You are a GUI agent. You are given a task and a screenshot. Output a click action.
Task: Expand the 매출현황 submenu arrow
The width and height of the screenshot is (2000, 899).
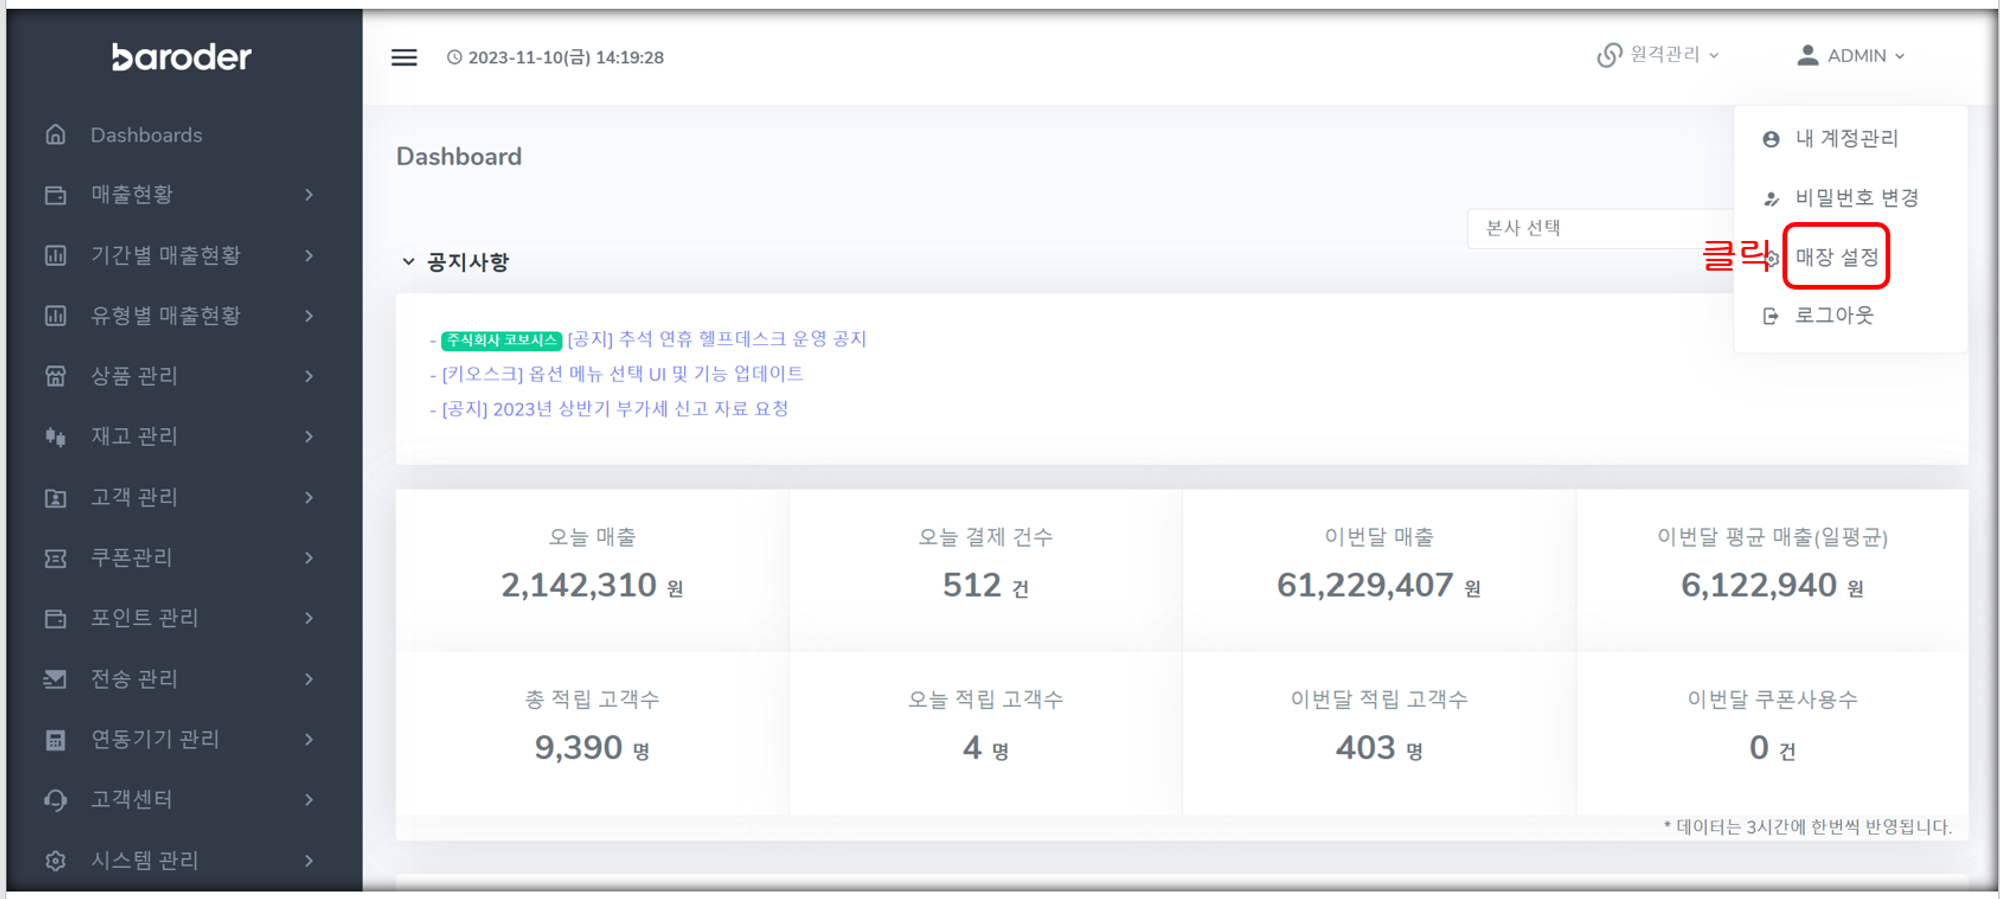coord(309,195)
